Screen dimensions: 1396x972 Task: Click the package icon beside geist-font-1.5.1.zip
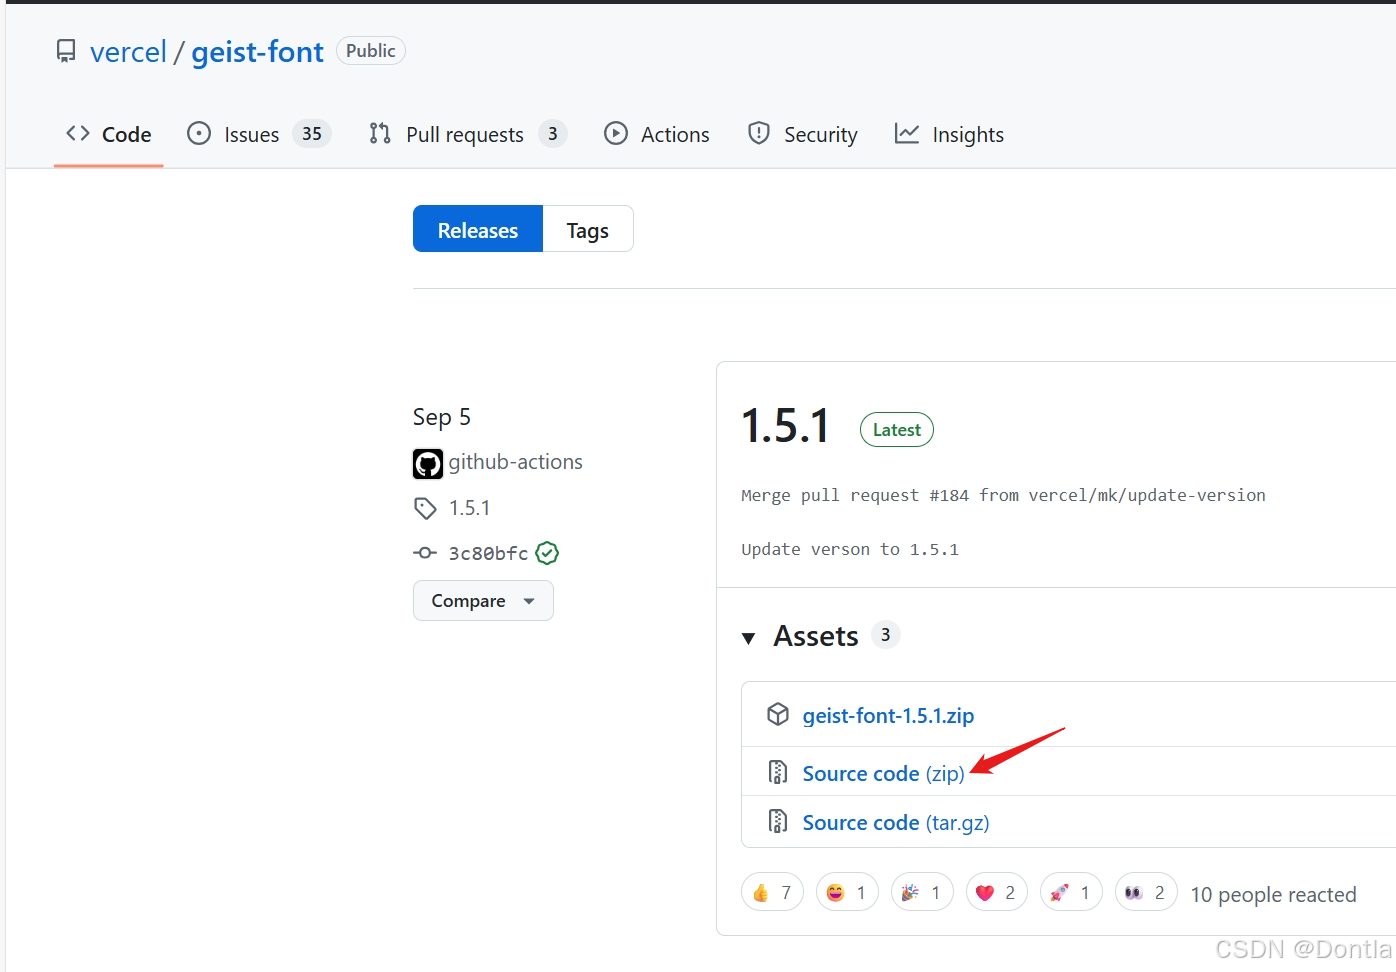[x=778, y=714]
